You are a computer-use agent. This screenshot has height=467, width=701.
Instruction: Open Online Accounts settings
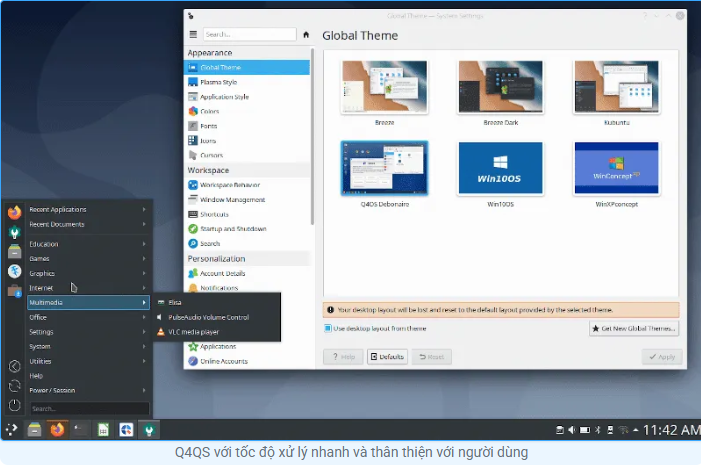(x=247, y=361)
